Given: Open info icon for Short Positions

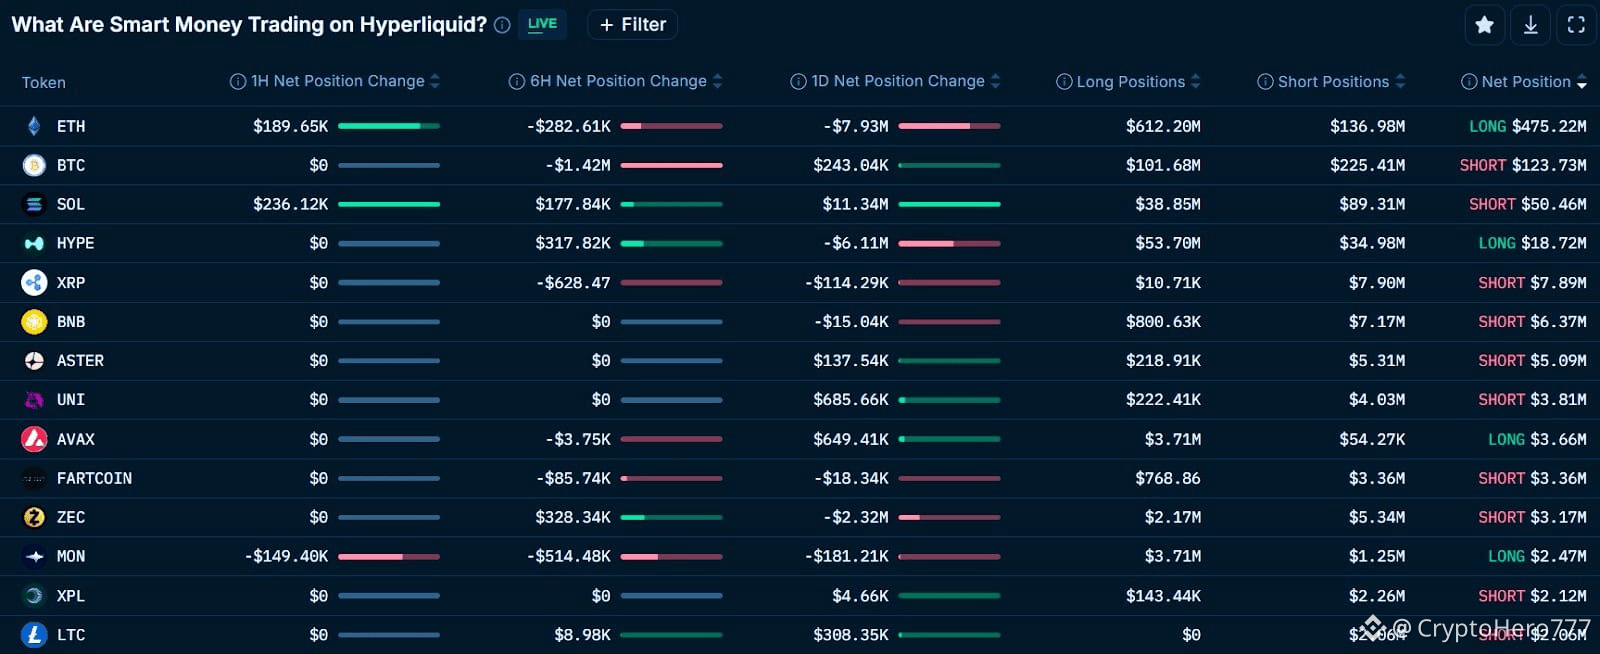Looking at the screenshot, I should pyautogui.click(x=1265, y=82).
